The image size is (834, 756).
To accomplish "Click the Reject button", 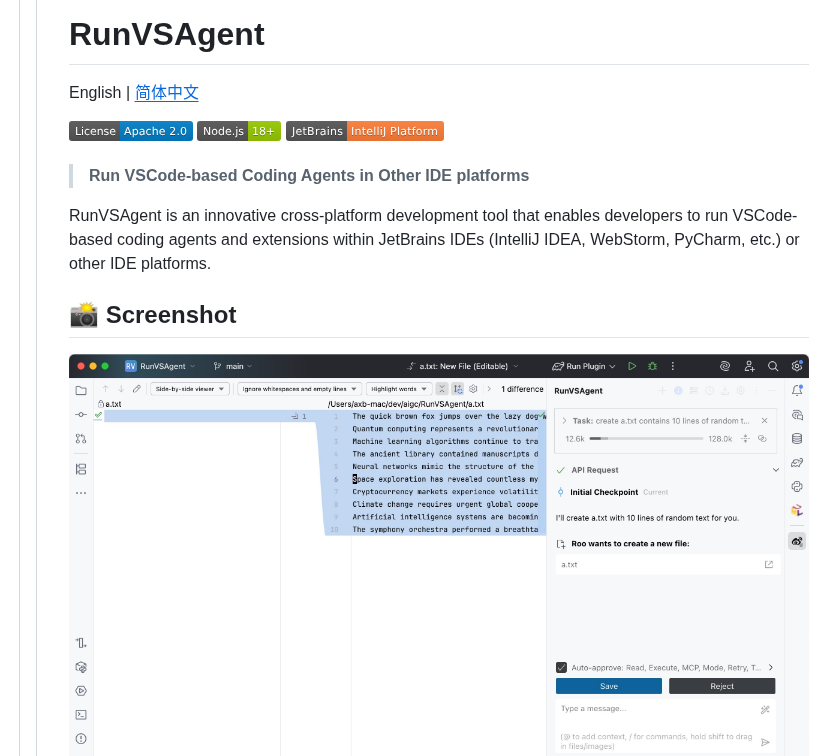I will tap(722, 686).
